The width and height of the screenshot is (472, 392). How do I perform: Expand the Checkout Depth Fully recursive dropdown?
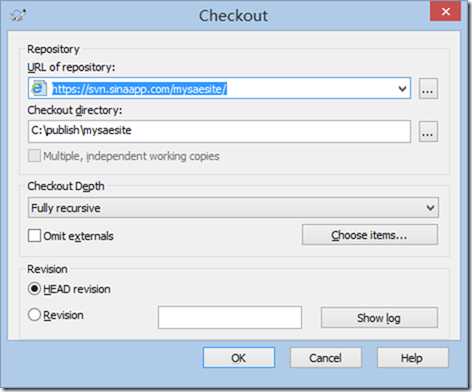[x=233, y=208]
